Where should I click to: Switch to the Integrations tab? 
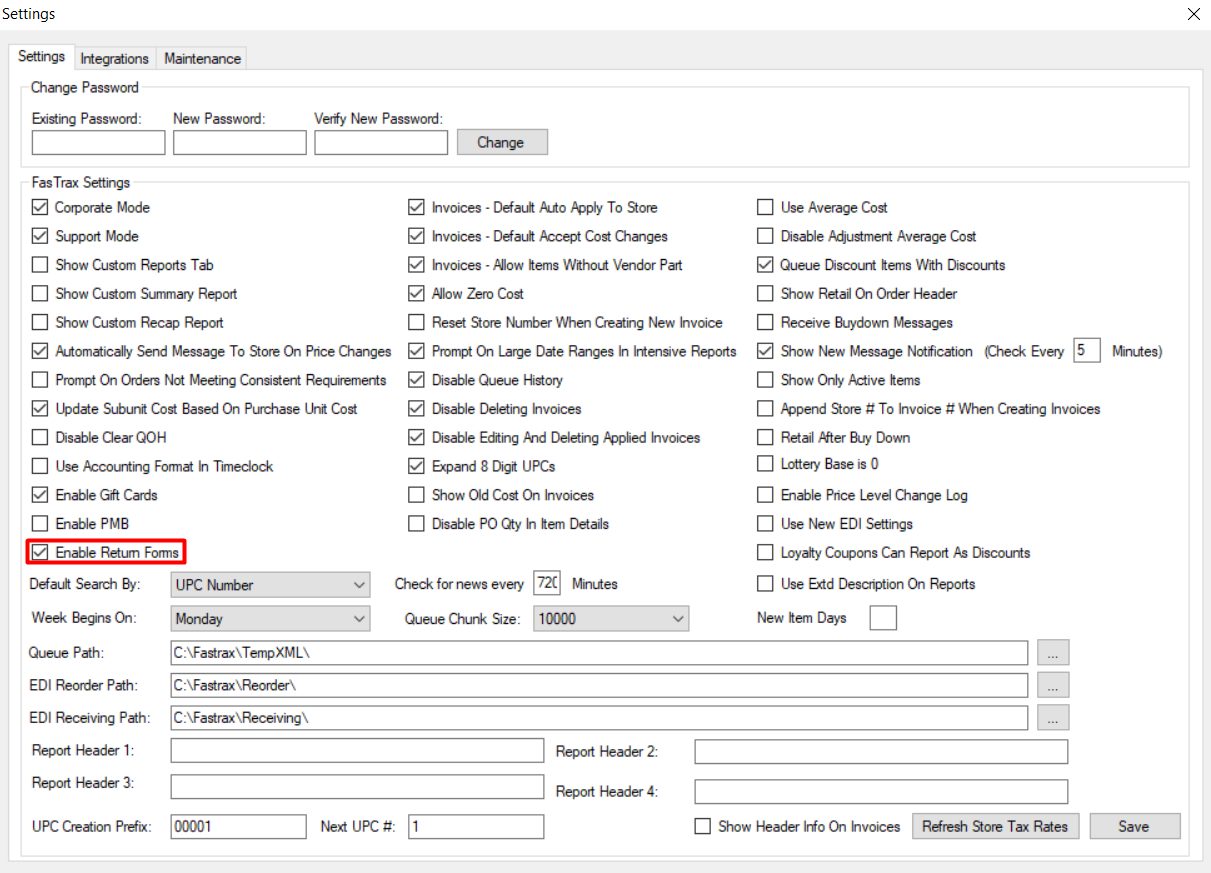click(114, 58)
